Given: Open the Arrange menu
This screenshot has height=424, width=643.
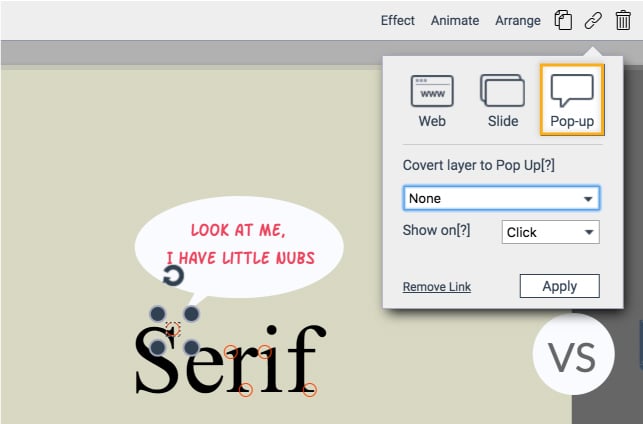Looking at the screenshot, I should [518, 21].
